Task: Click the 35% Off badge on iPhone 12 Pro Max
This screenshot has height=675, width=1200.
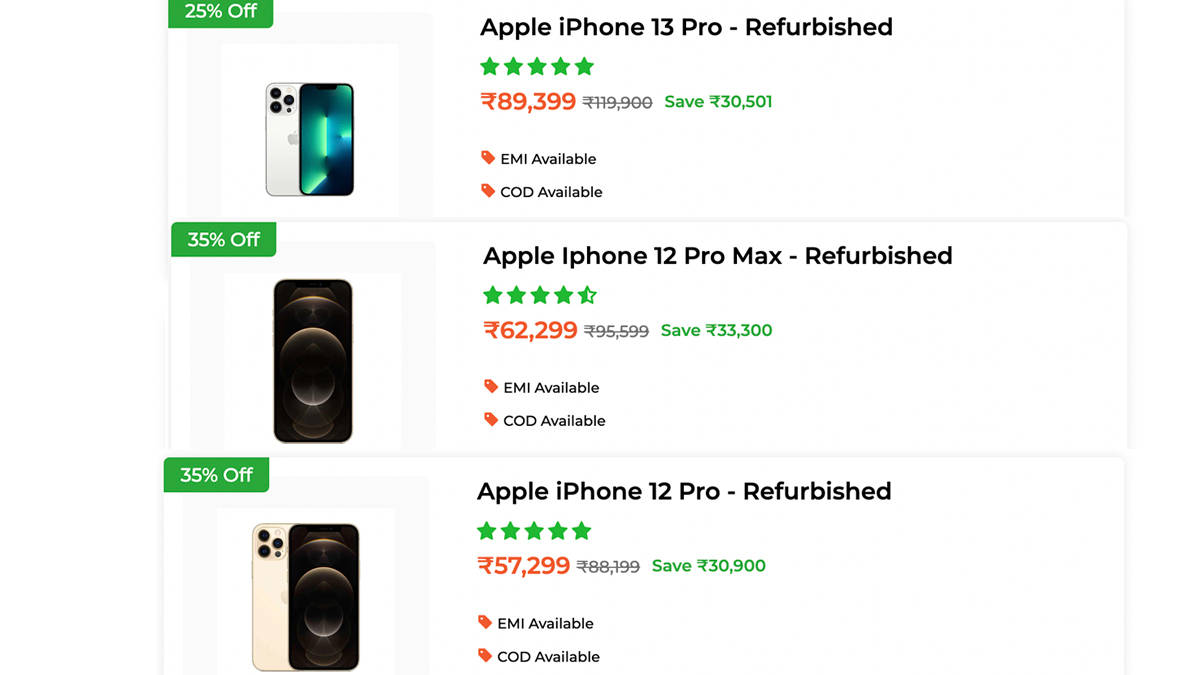Action: [x=223, y=240]
